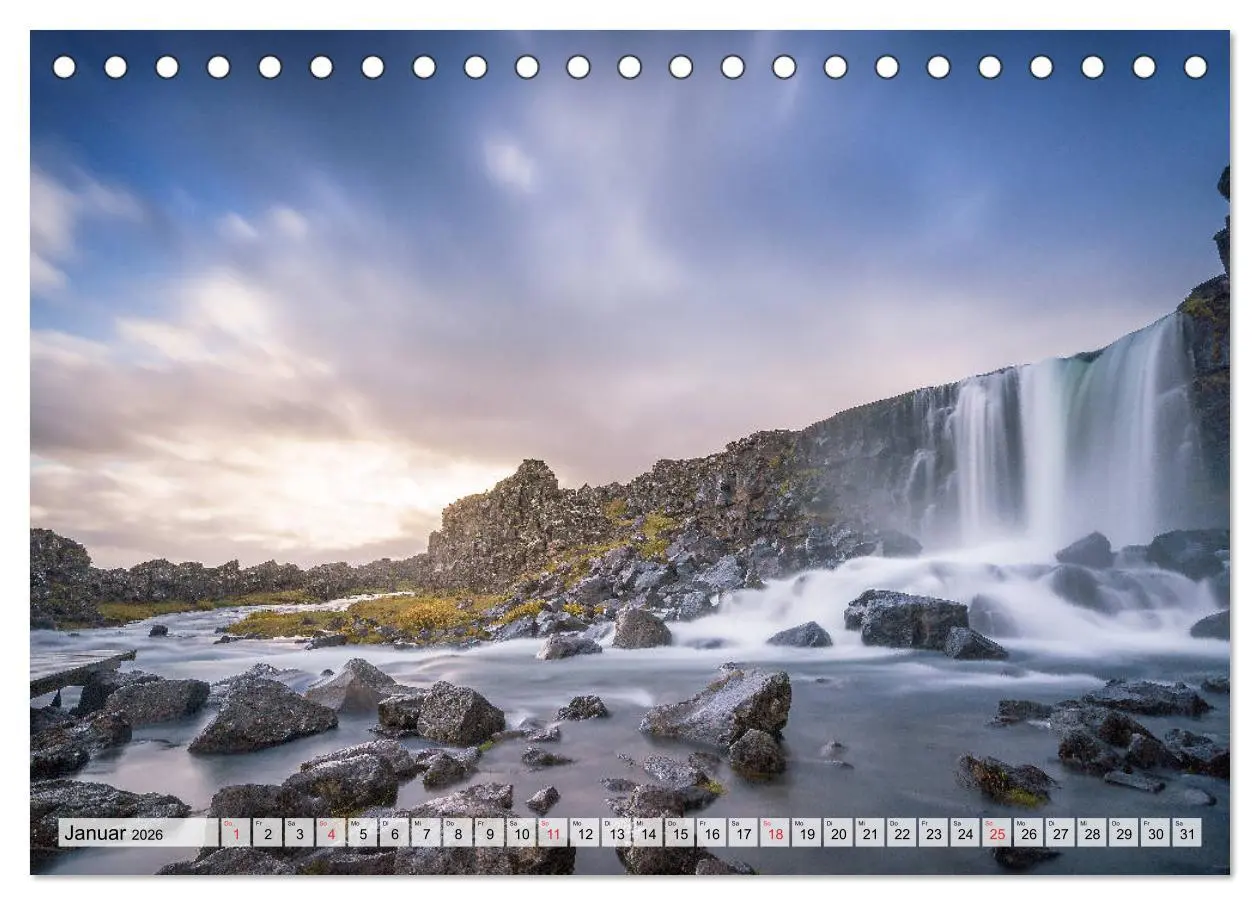Choose the last date 31 cell
The height and width of the screenshot is (905, 1260).
pyautogui.click(x=1186, y=833)
